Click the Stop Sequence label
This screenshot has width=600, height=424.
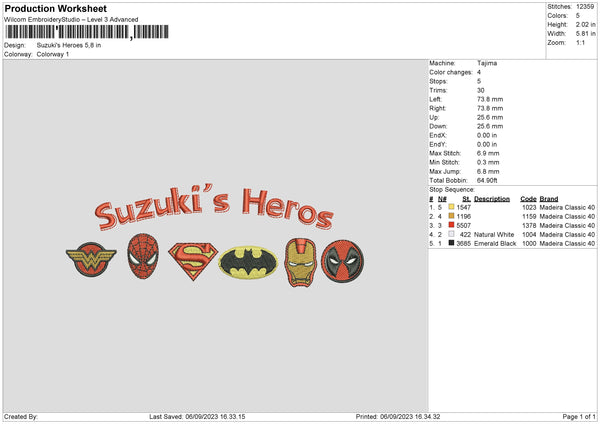click(453, 188)
